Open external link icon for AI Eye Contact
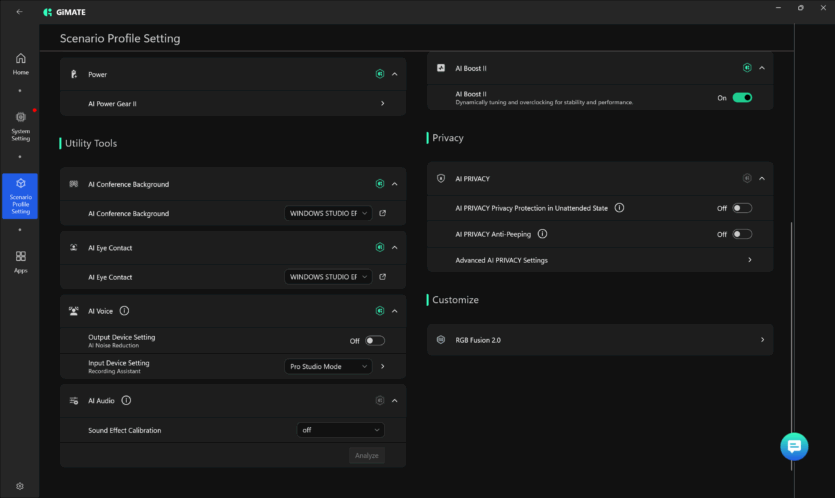Viewport: 835px width, 498px height. (382, 277)
